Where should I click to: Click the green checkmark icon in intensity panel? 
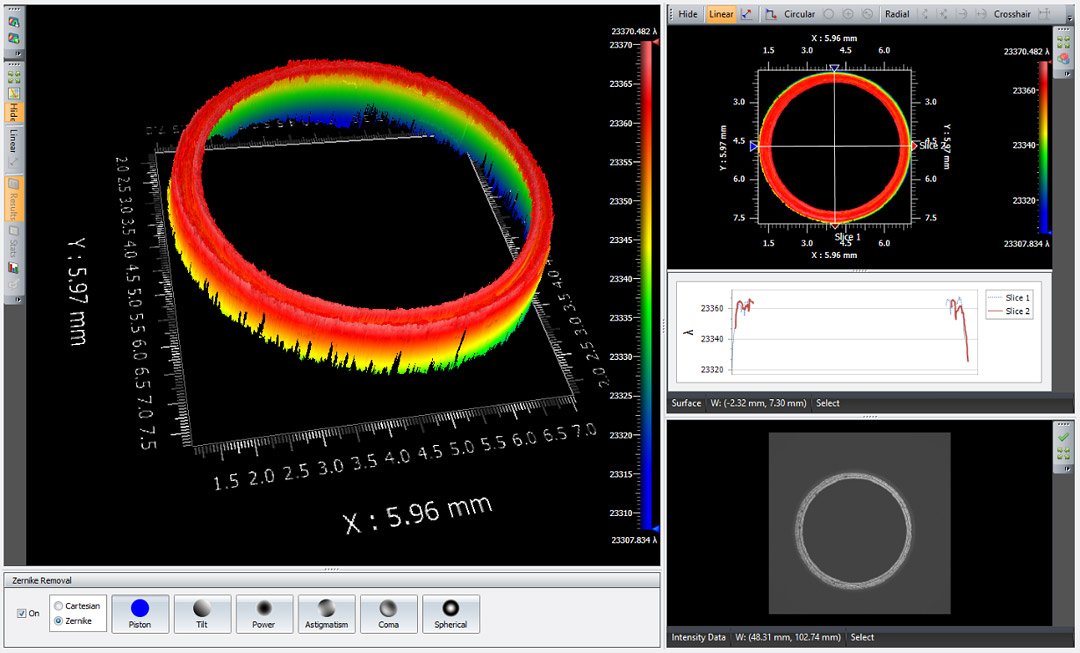coord(1063,437)
